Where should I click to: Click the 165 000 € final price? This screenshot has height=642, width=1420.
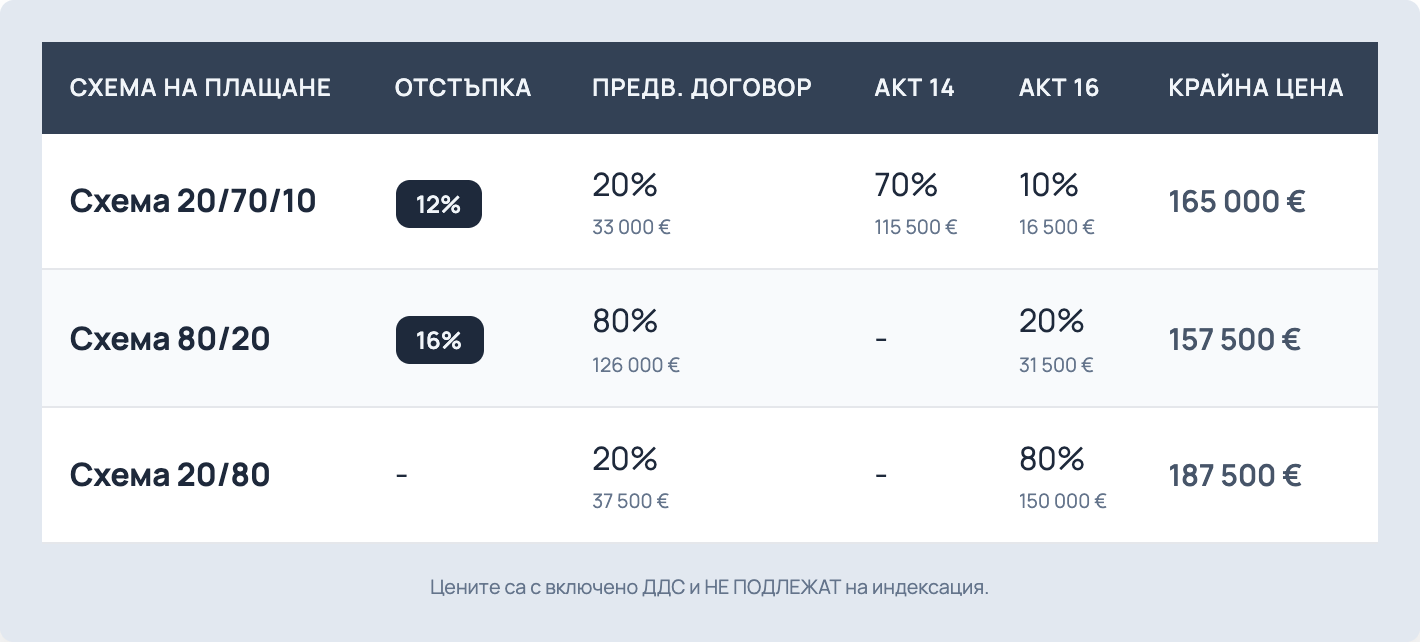click(x=1237, y=202)
